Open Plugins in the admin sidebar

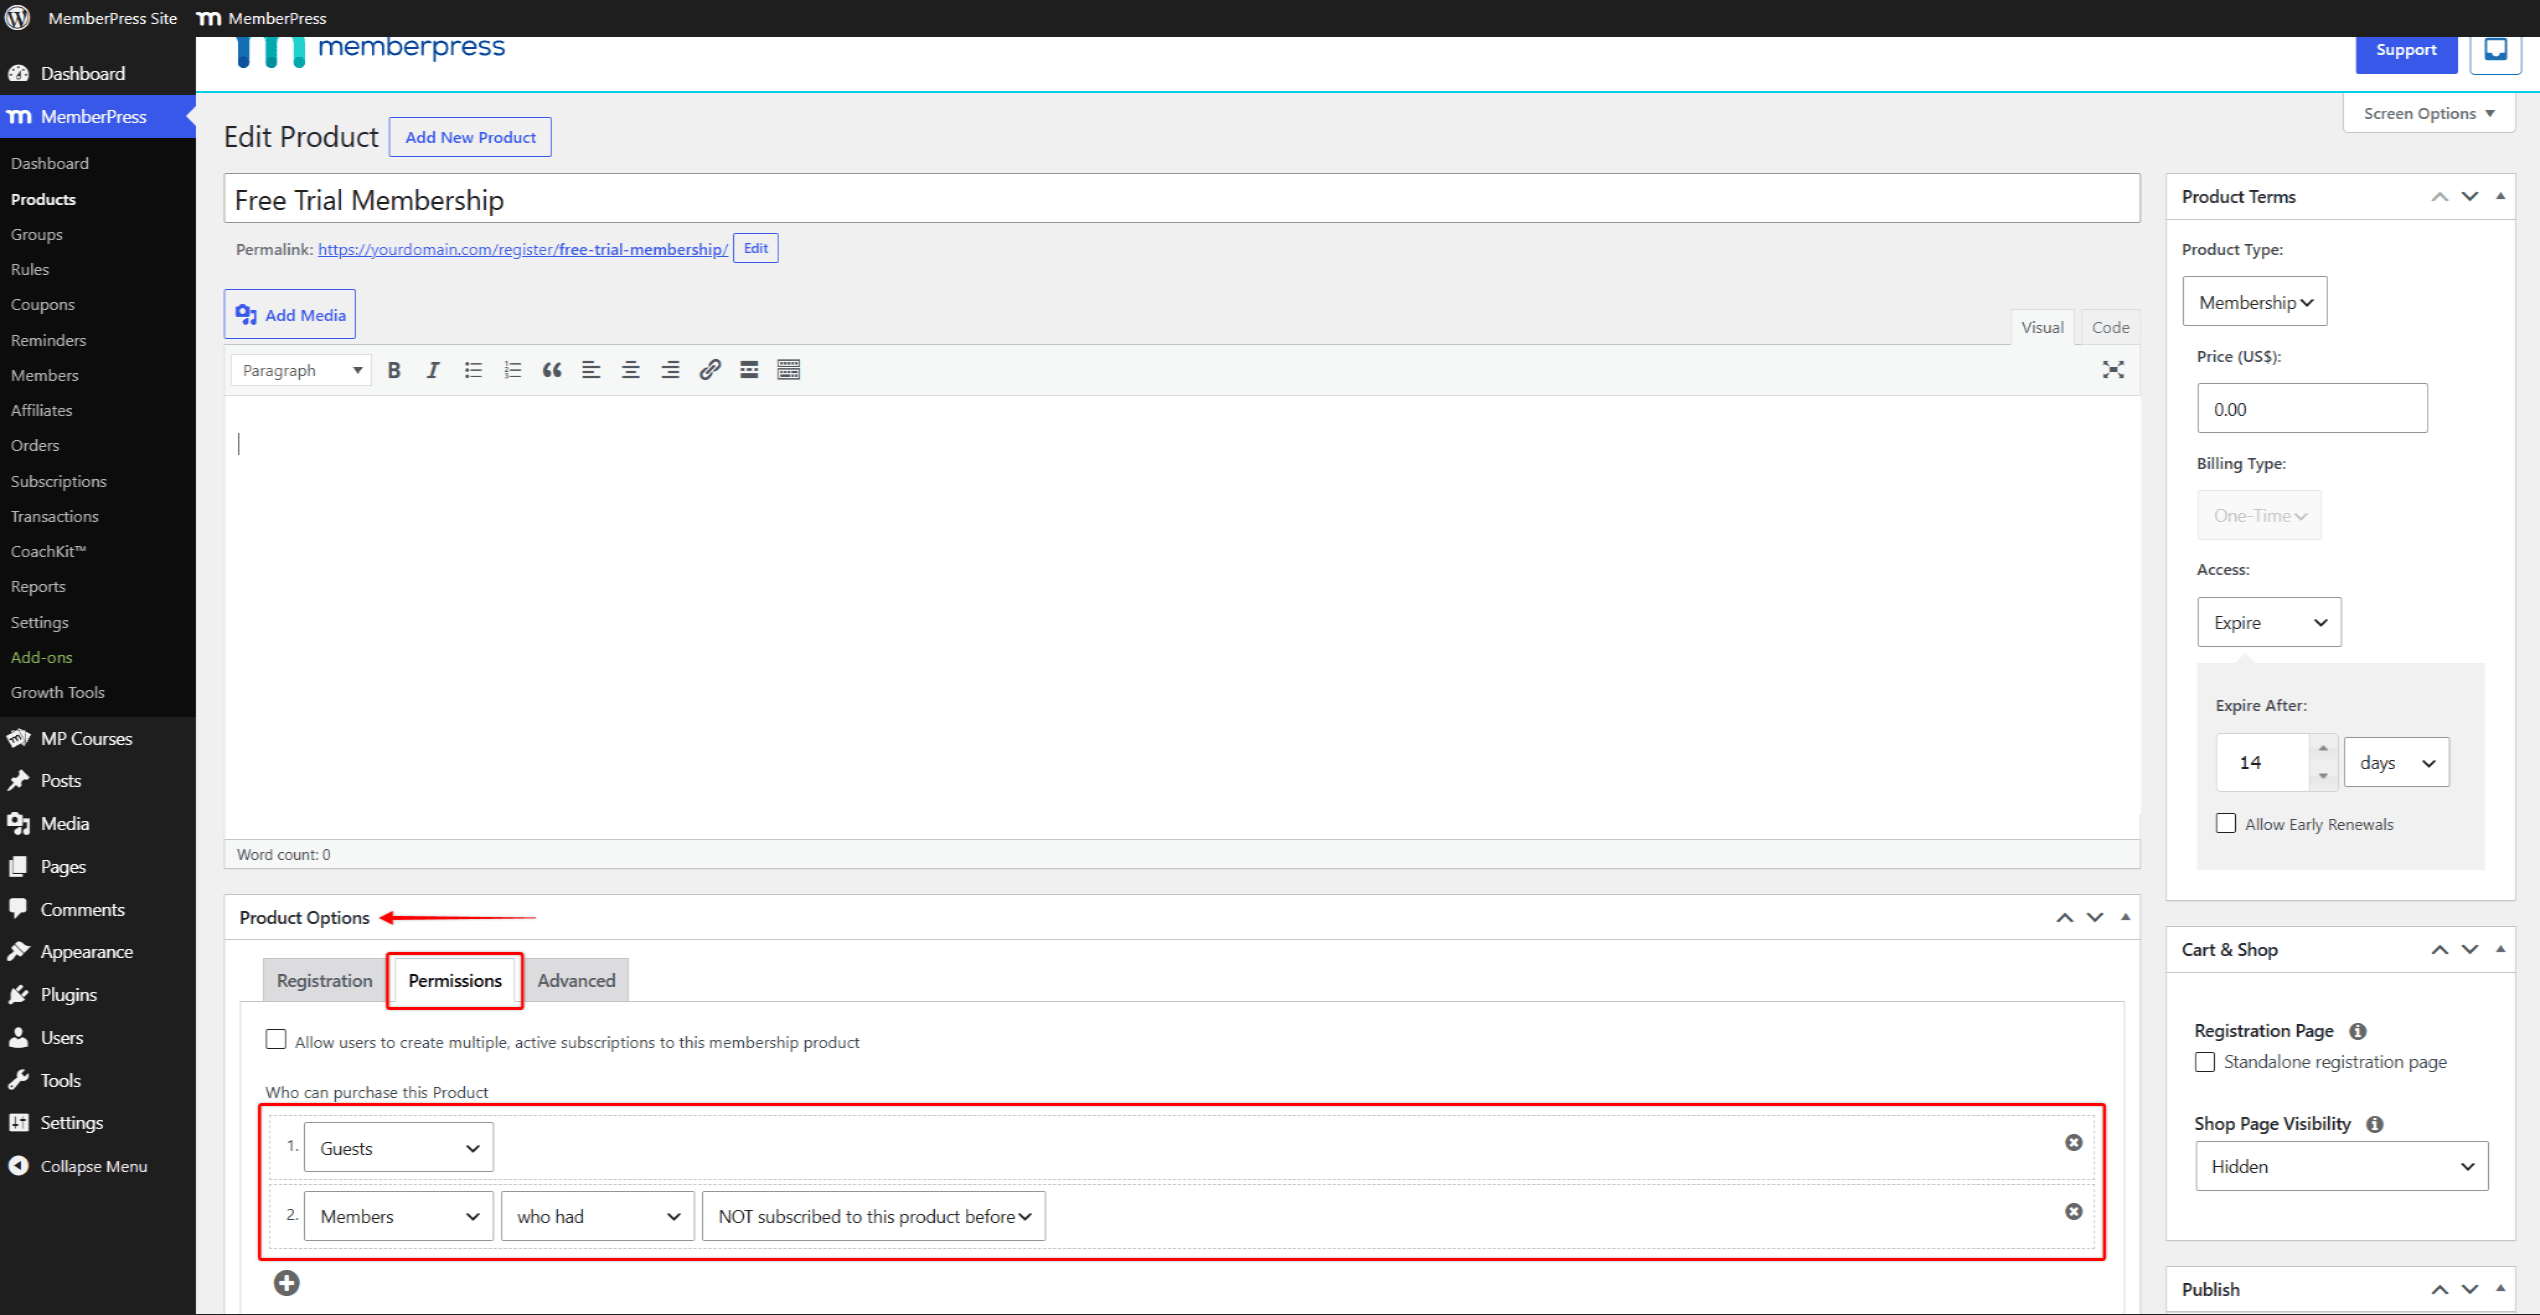click(69, 994)
